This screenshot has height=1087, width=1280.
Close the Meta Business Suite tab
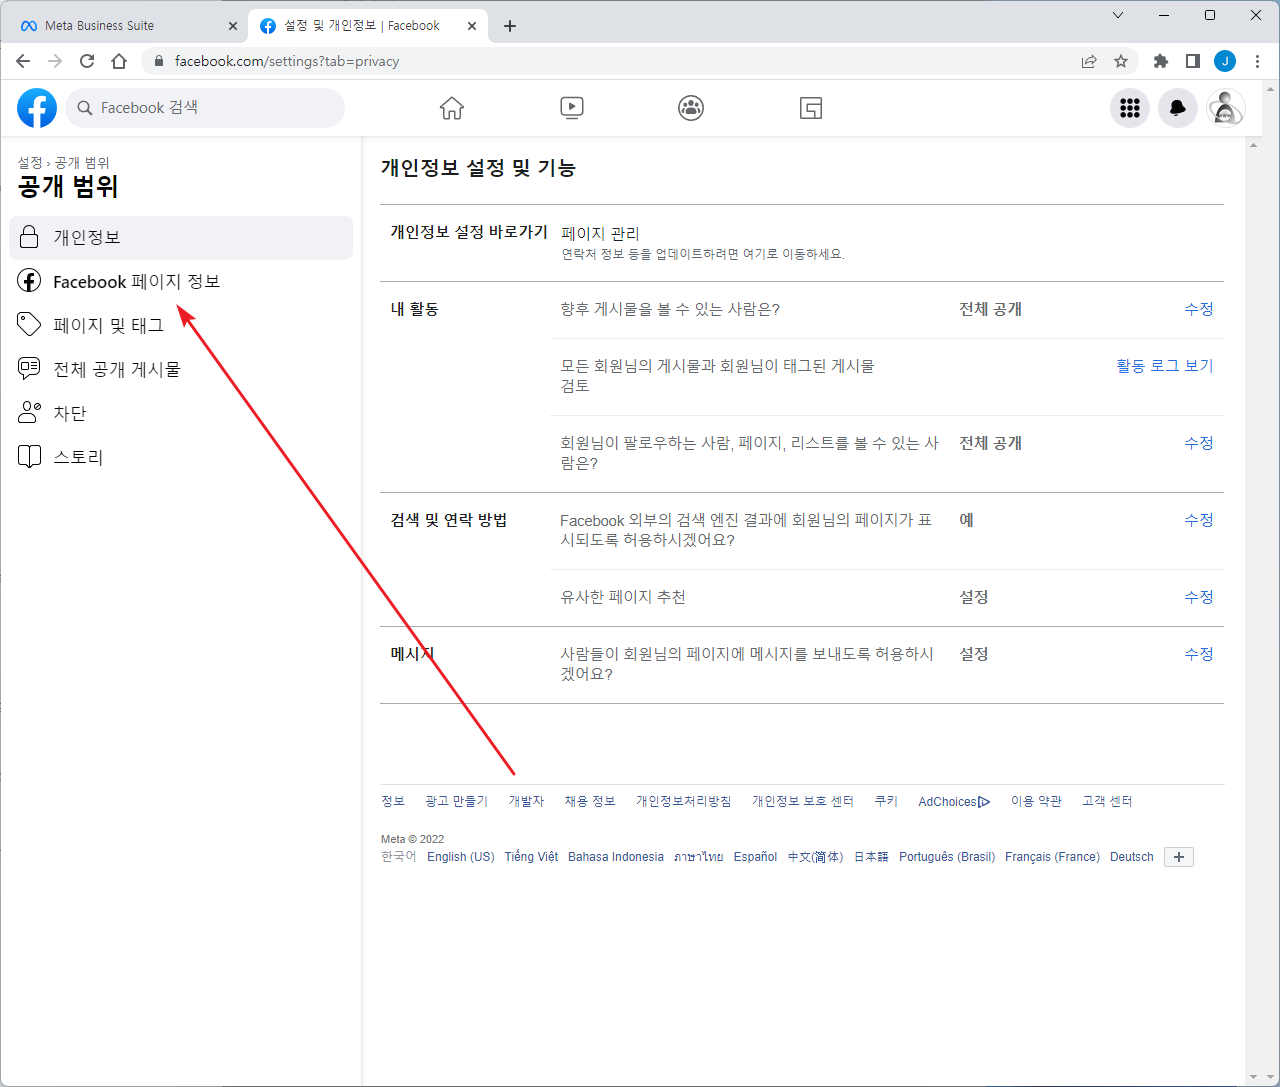232,26
